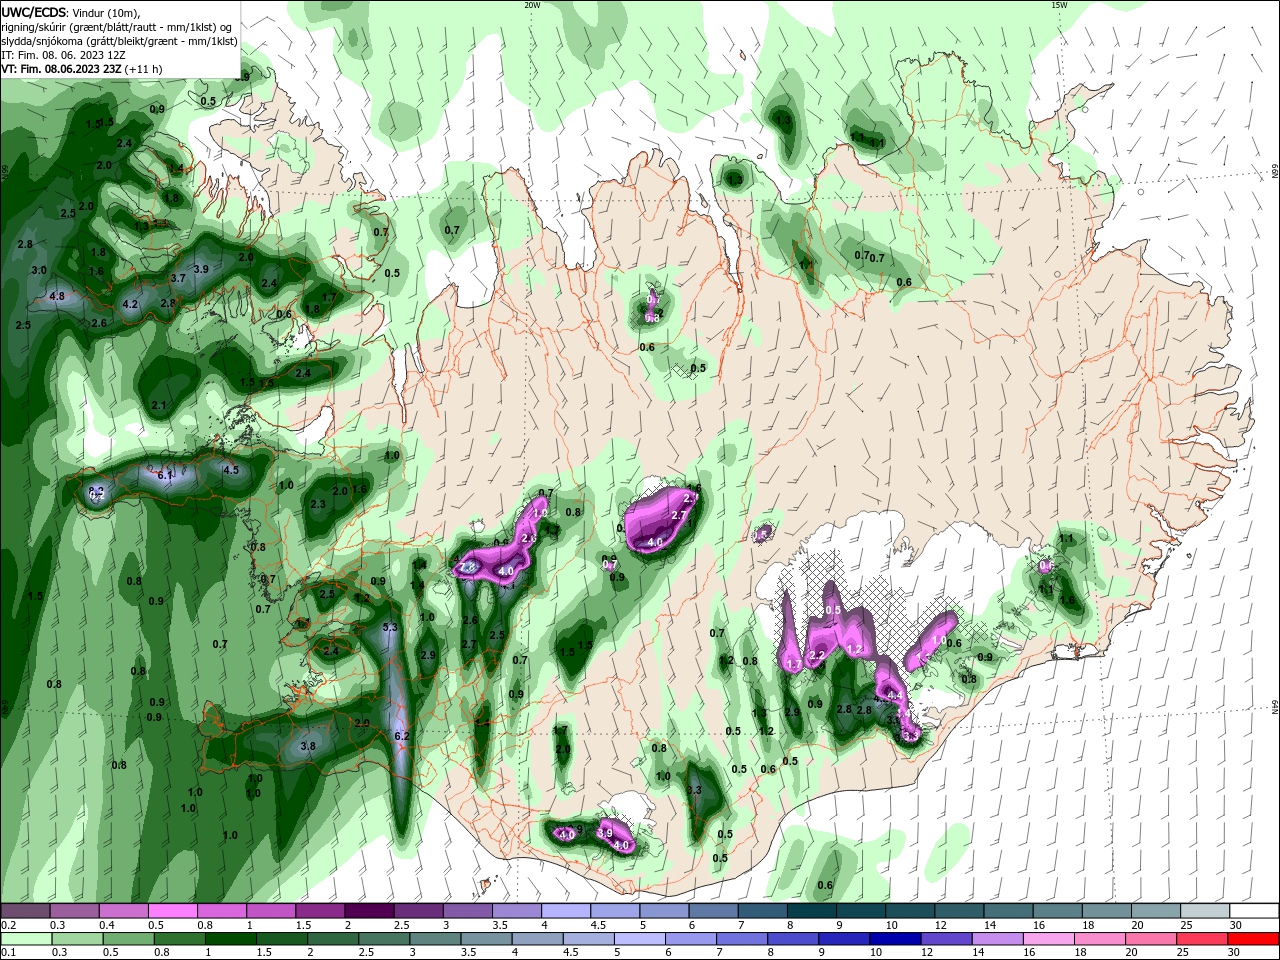Click the 'UWC/ECDS: Vindur (10m),' title line
1280x960 pixels.
tap(71, 13)
